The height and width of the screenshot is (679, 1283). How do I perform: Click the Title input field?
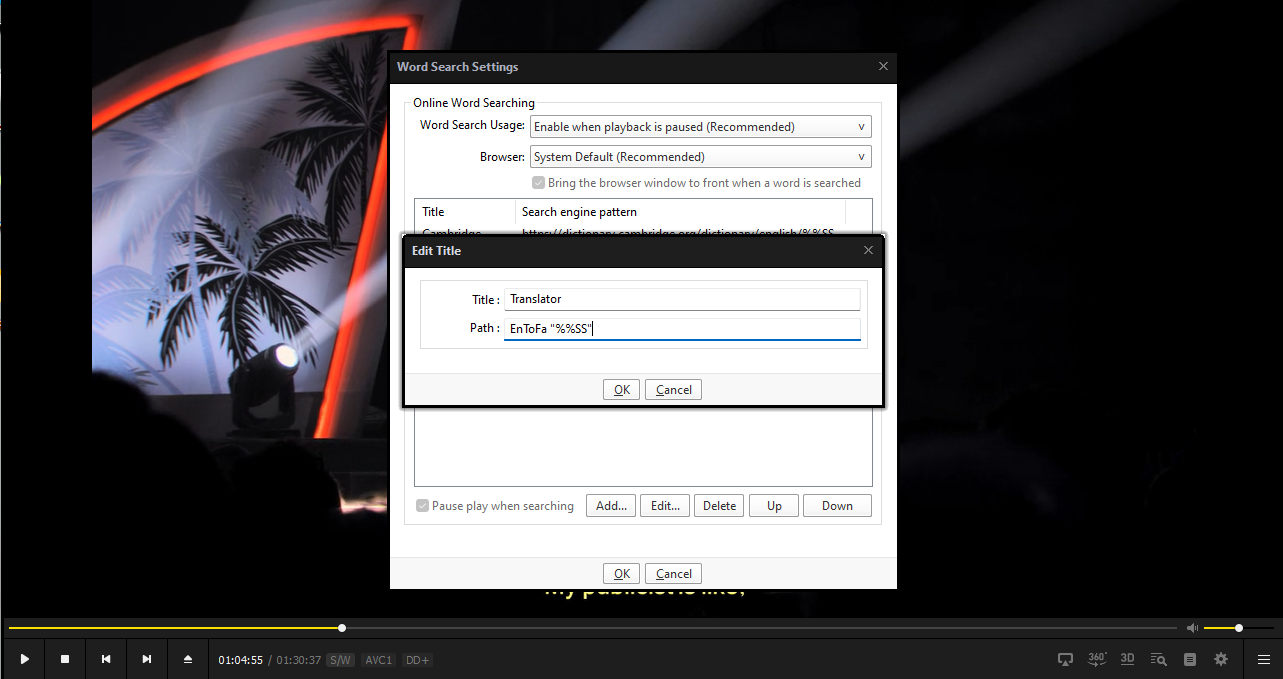pos(682,299)
